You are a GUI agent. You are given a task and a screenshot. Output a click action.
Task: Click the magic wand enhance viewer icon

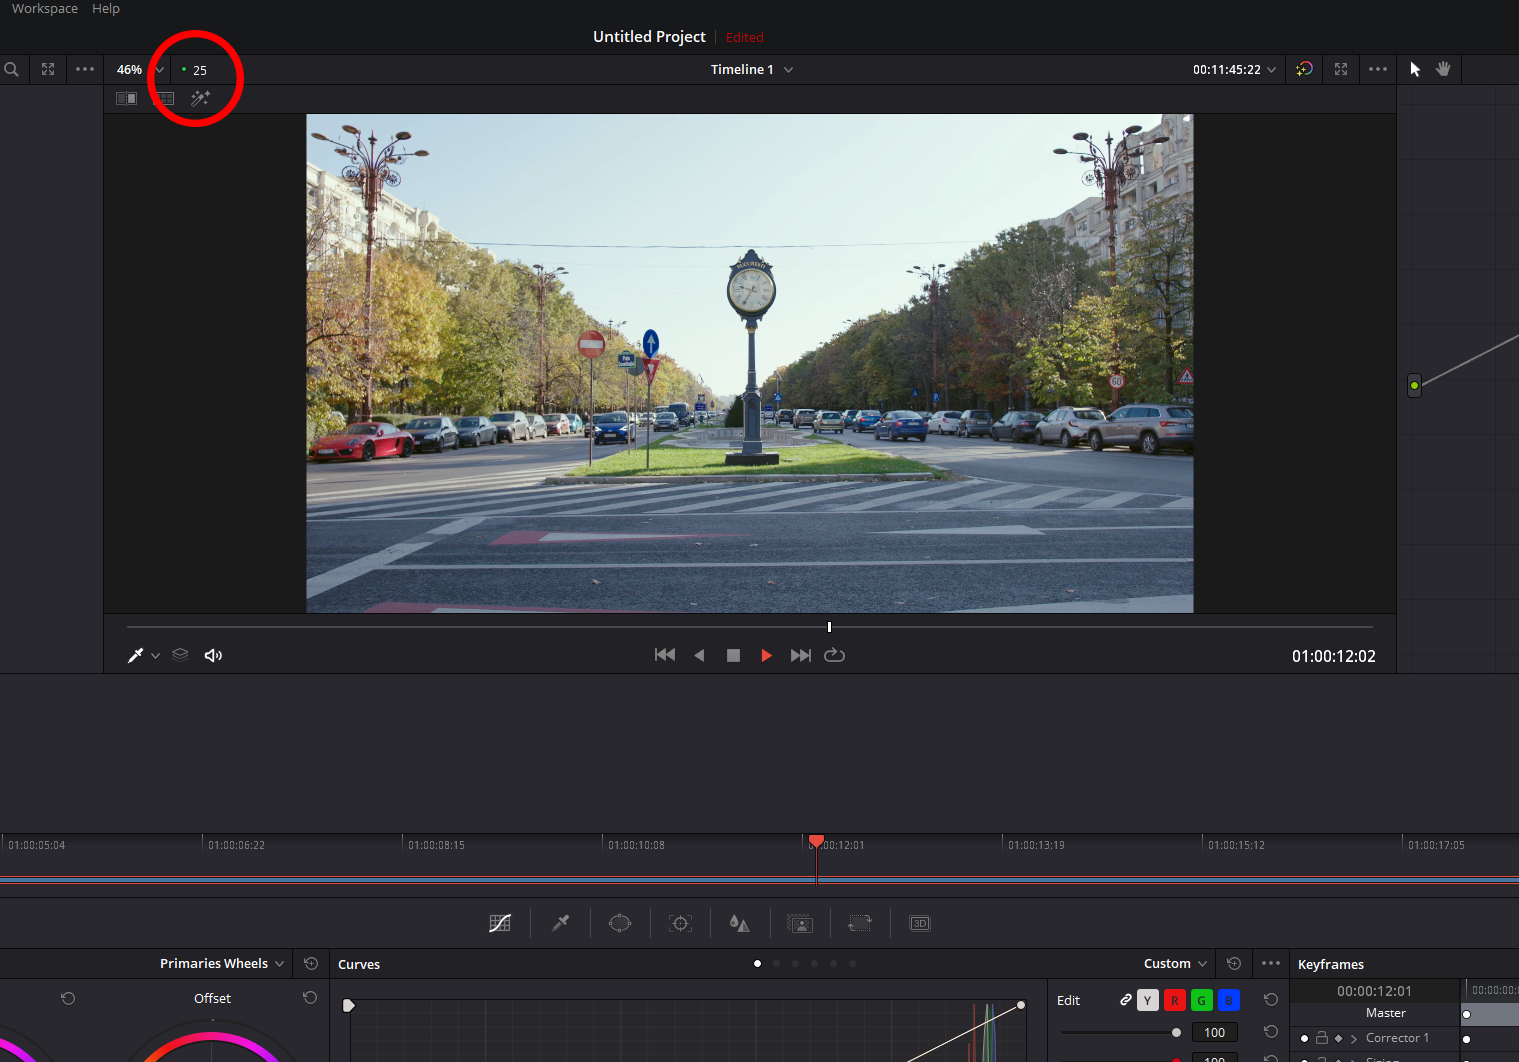pyautogui.click(x=200, y=98)
